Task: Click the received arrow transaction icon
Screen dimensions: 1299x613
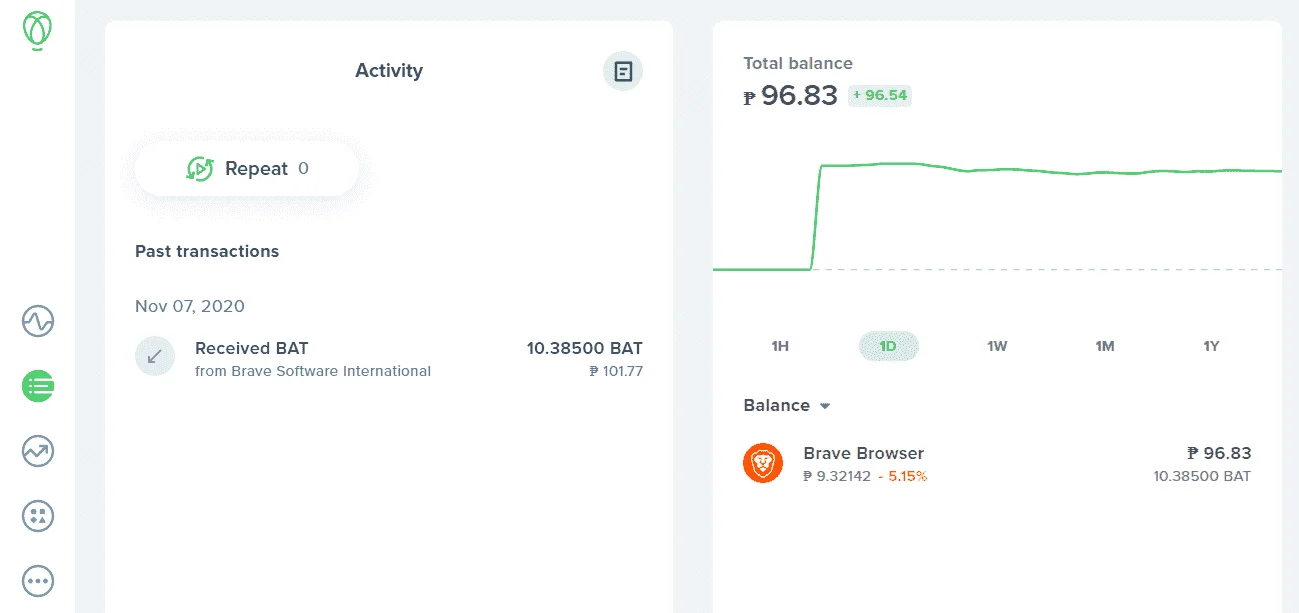Action: point(155,356)
